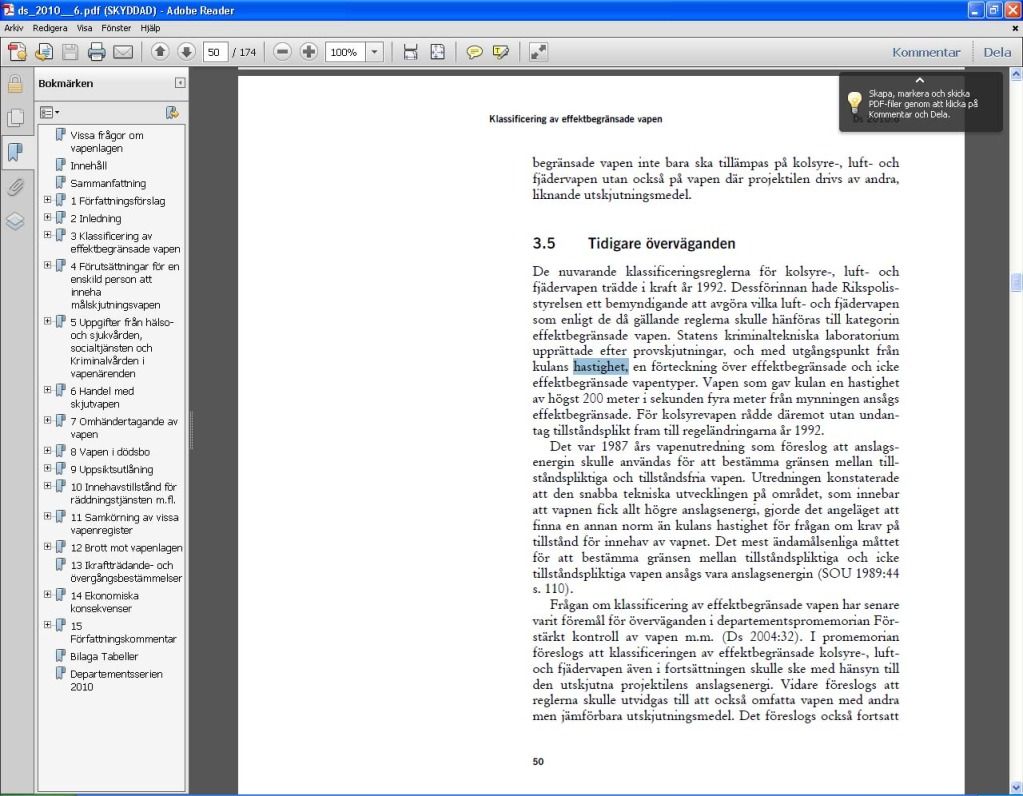Select the Highlight text tool
Screen dimensions: 1023x796
click(500, 52)
